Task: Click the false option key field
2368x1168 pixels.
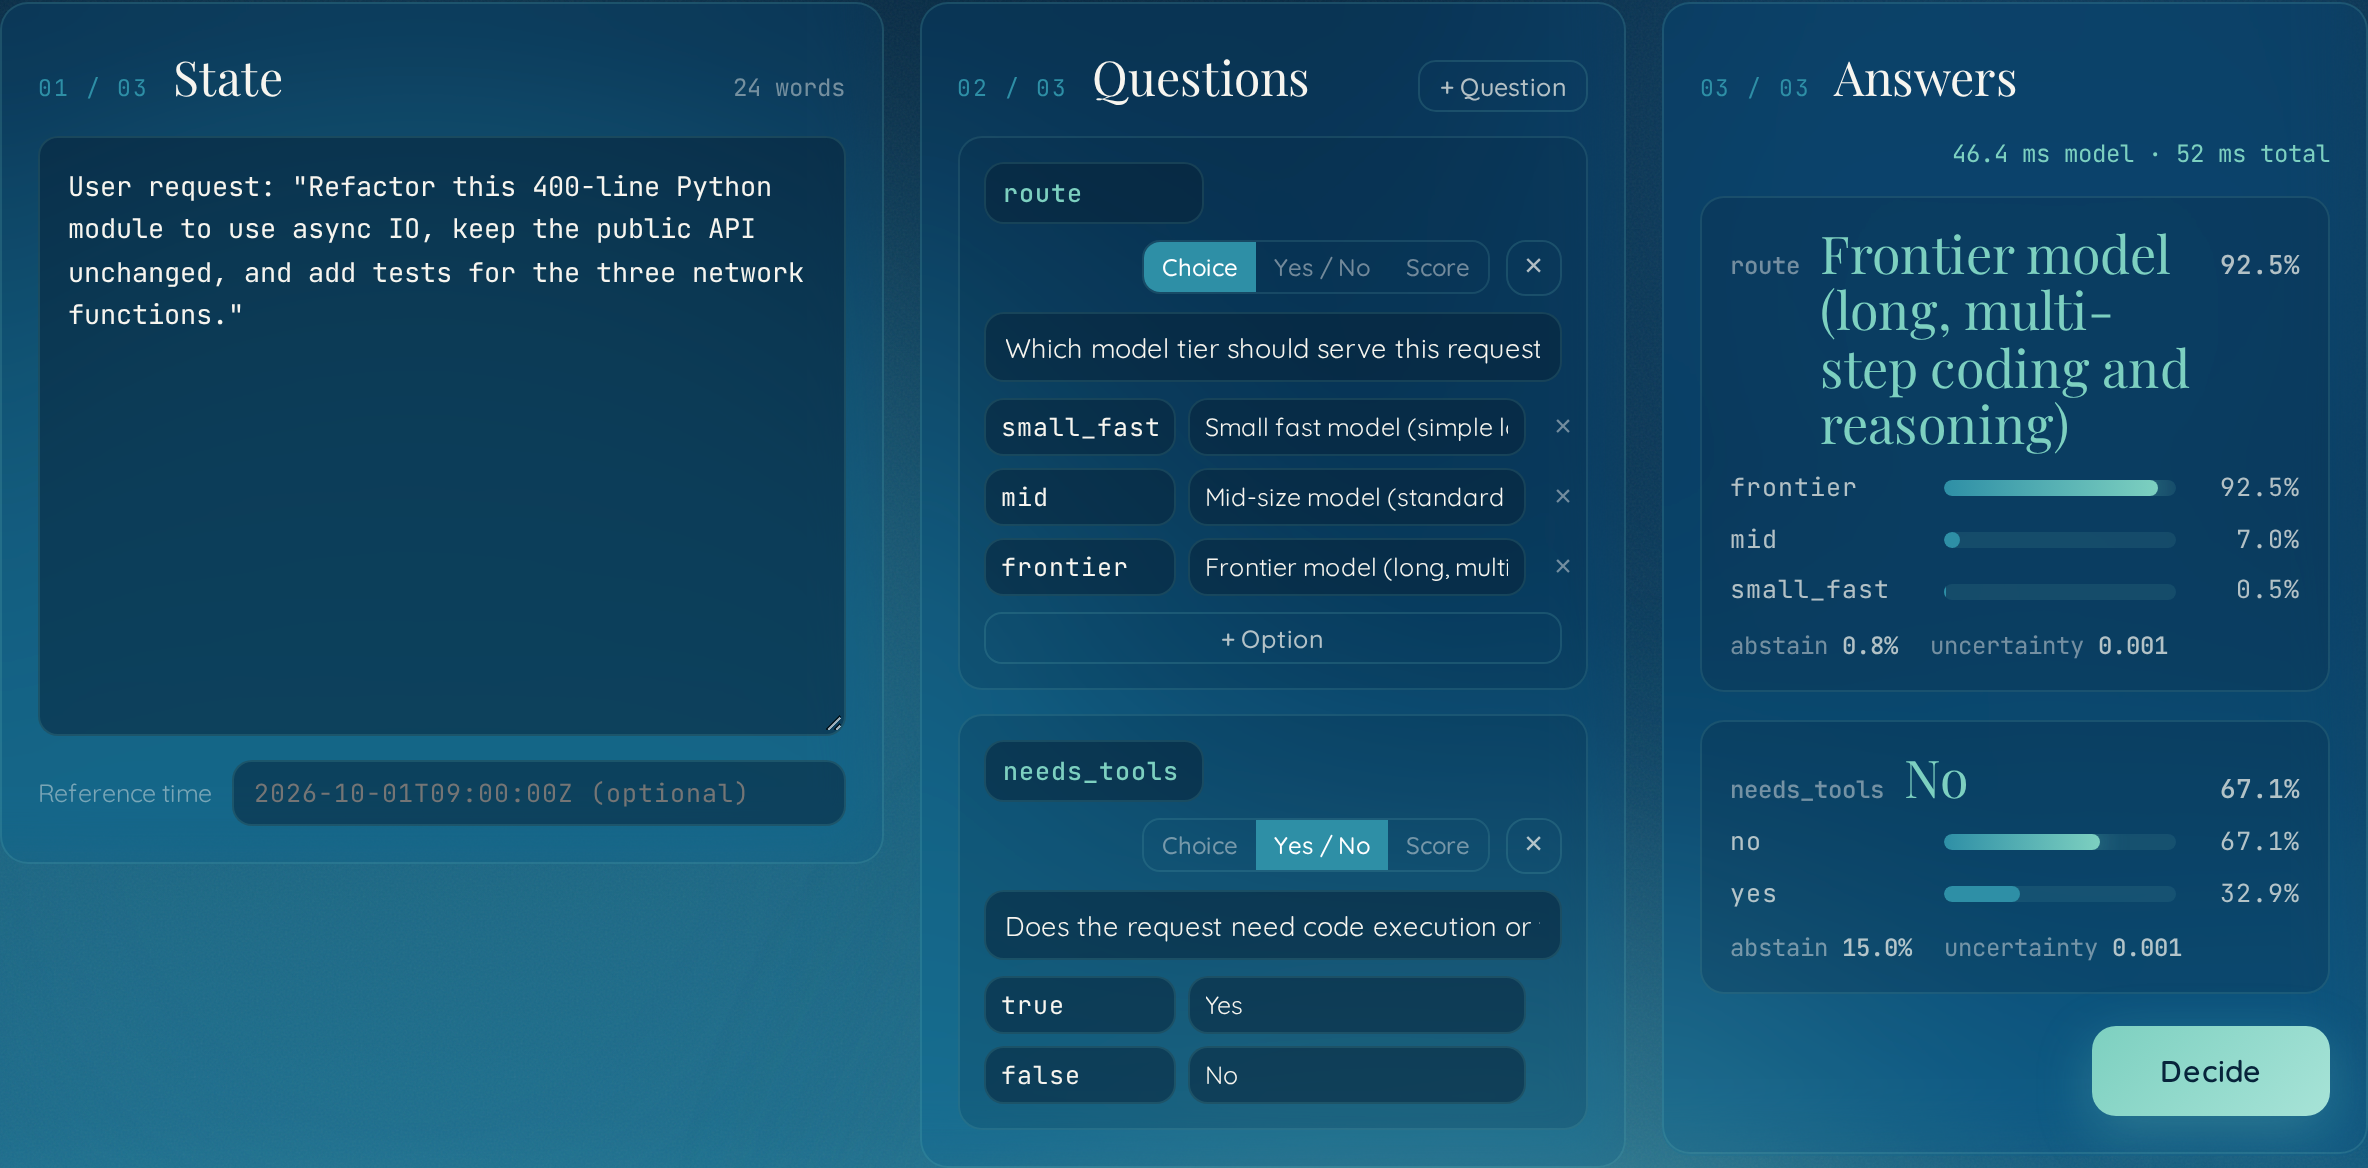Action: click(1079, 1075)
